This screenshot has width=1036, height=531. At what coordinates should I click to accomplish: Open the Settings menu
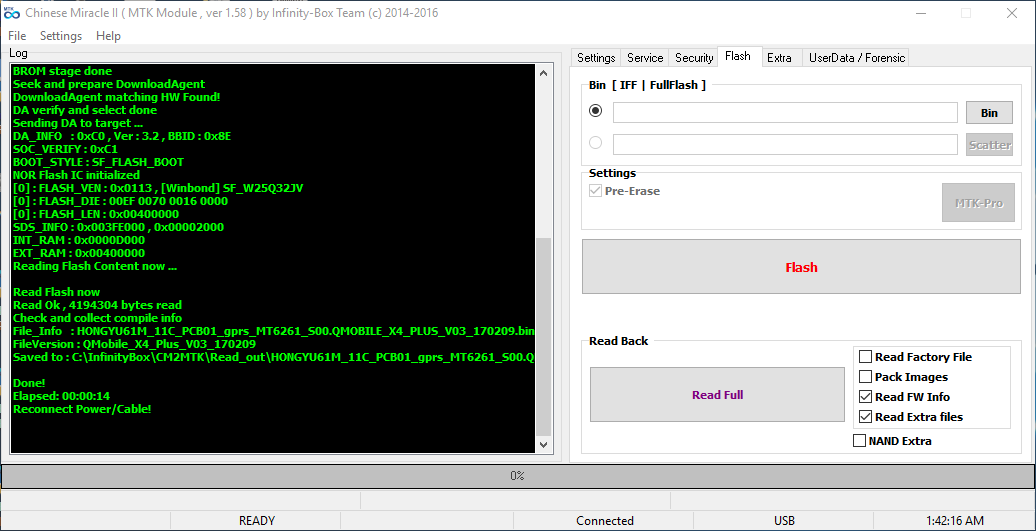click(x=61, y=36)
